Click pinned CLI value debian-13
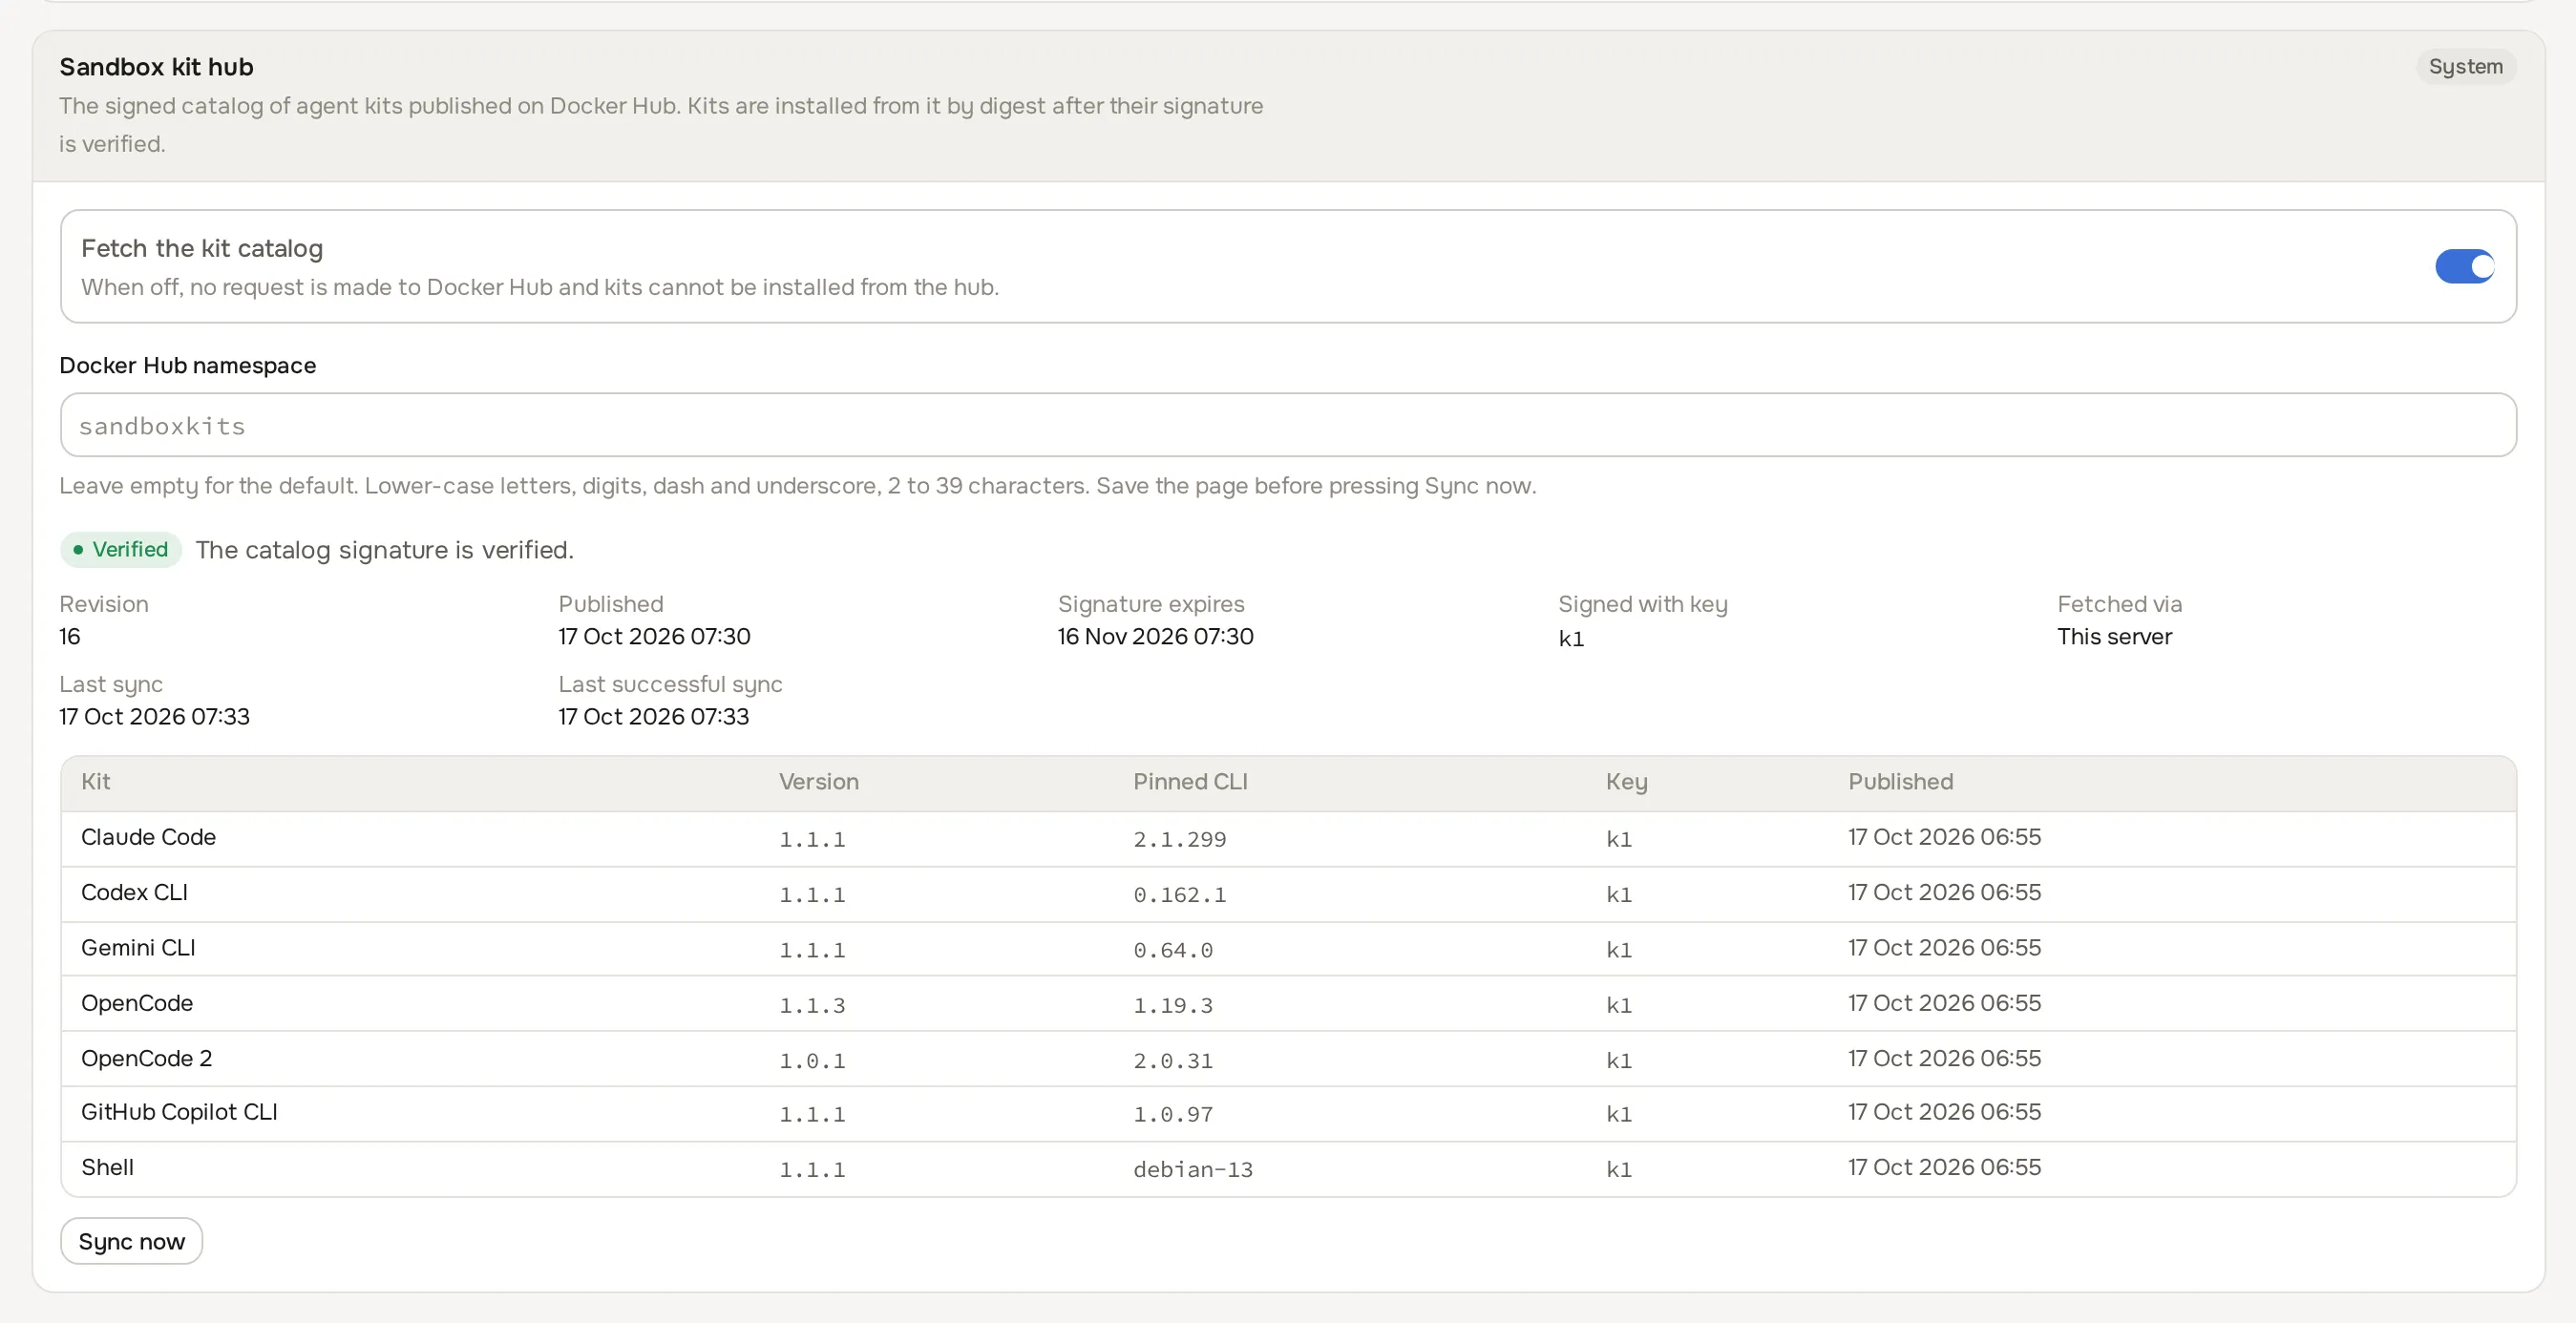The image size is (2576, 1323). tap(1192, 1169)
